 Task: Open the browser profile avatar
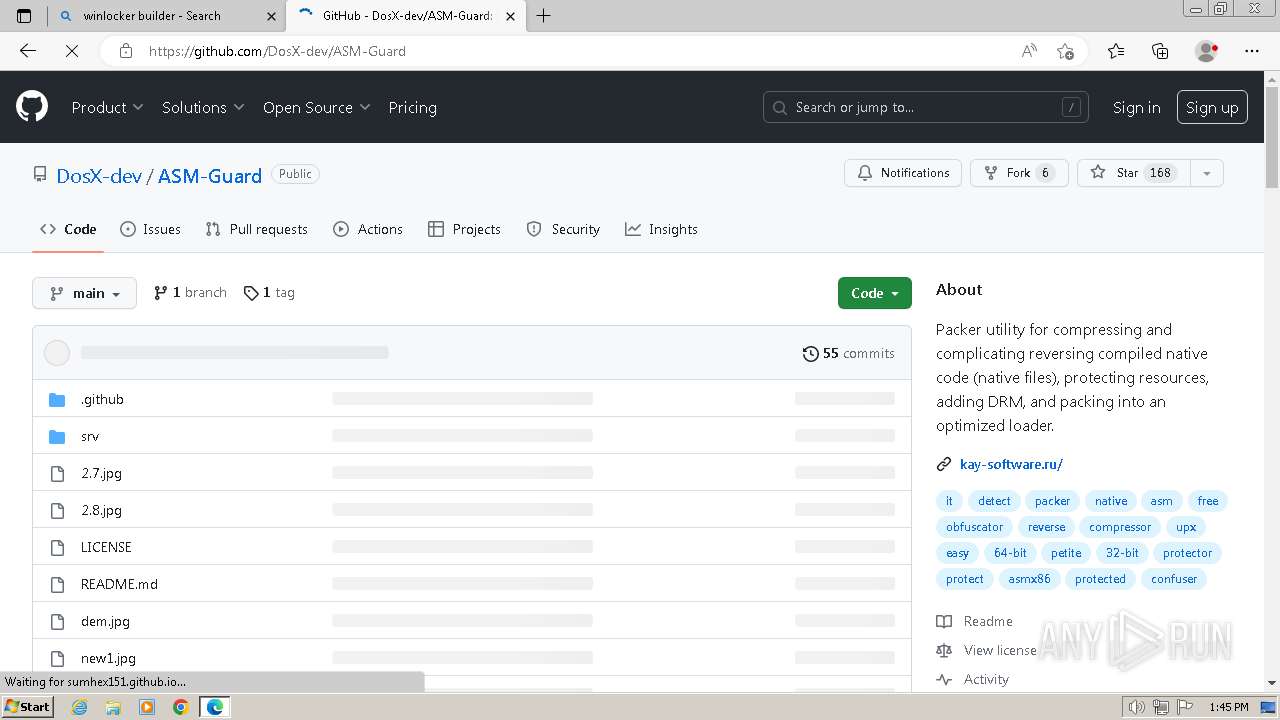(x=1207, y=51)
